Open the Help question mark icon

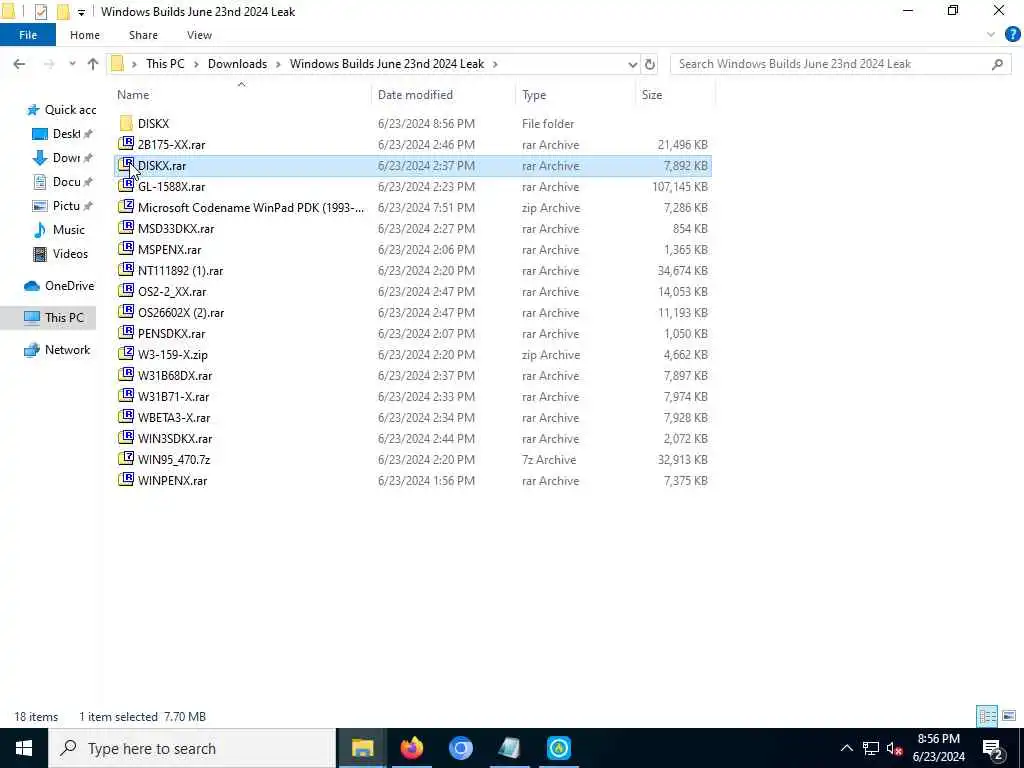(1012, 35)
